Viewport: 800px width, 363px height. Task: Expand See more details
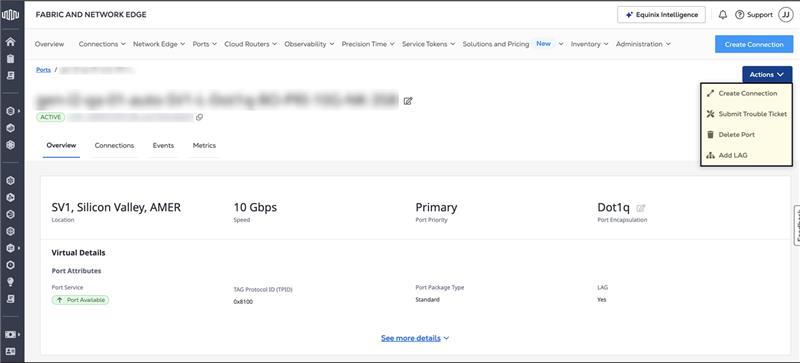click(415, 338)
